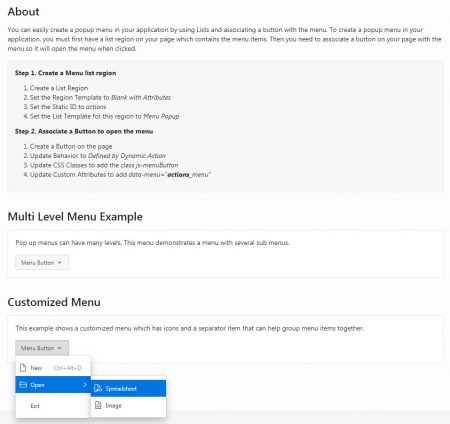Image resolution: width=450 pixels, height=424 pixels.
Task: Click the Multi Level Menu Example heading
Action: 75,217
